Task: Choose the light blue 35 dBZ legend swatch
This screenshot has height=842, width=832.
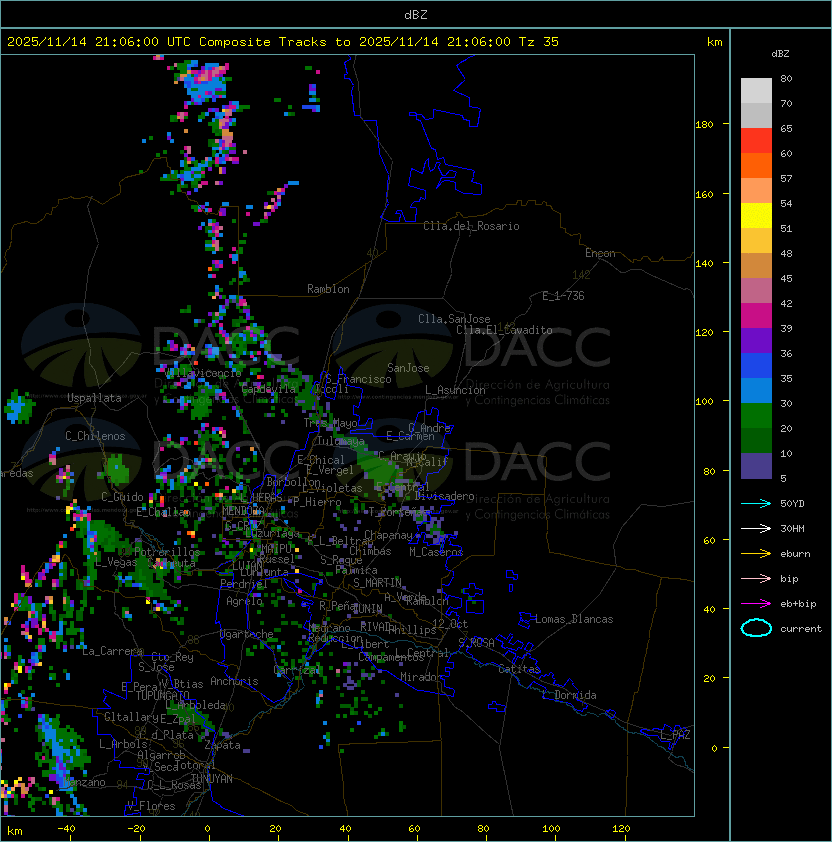Action: click(756, 390)
